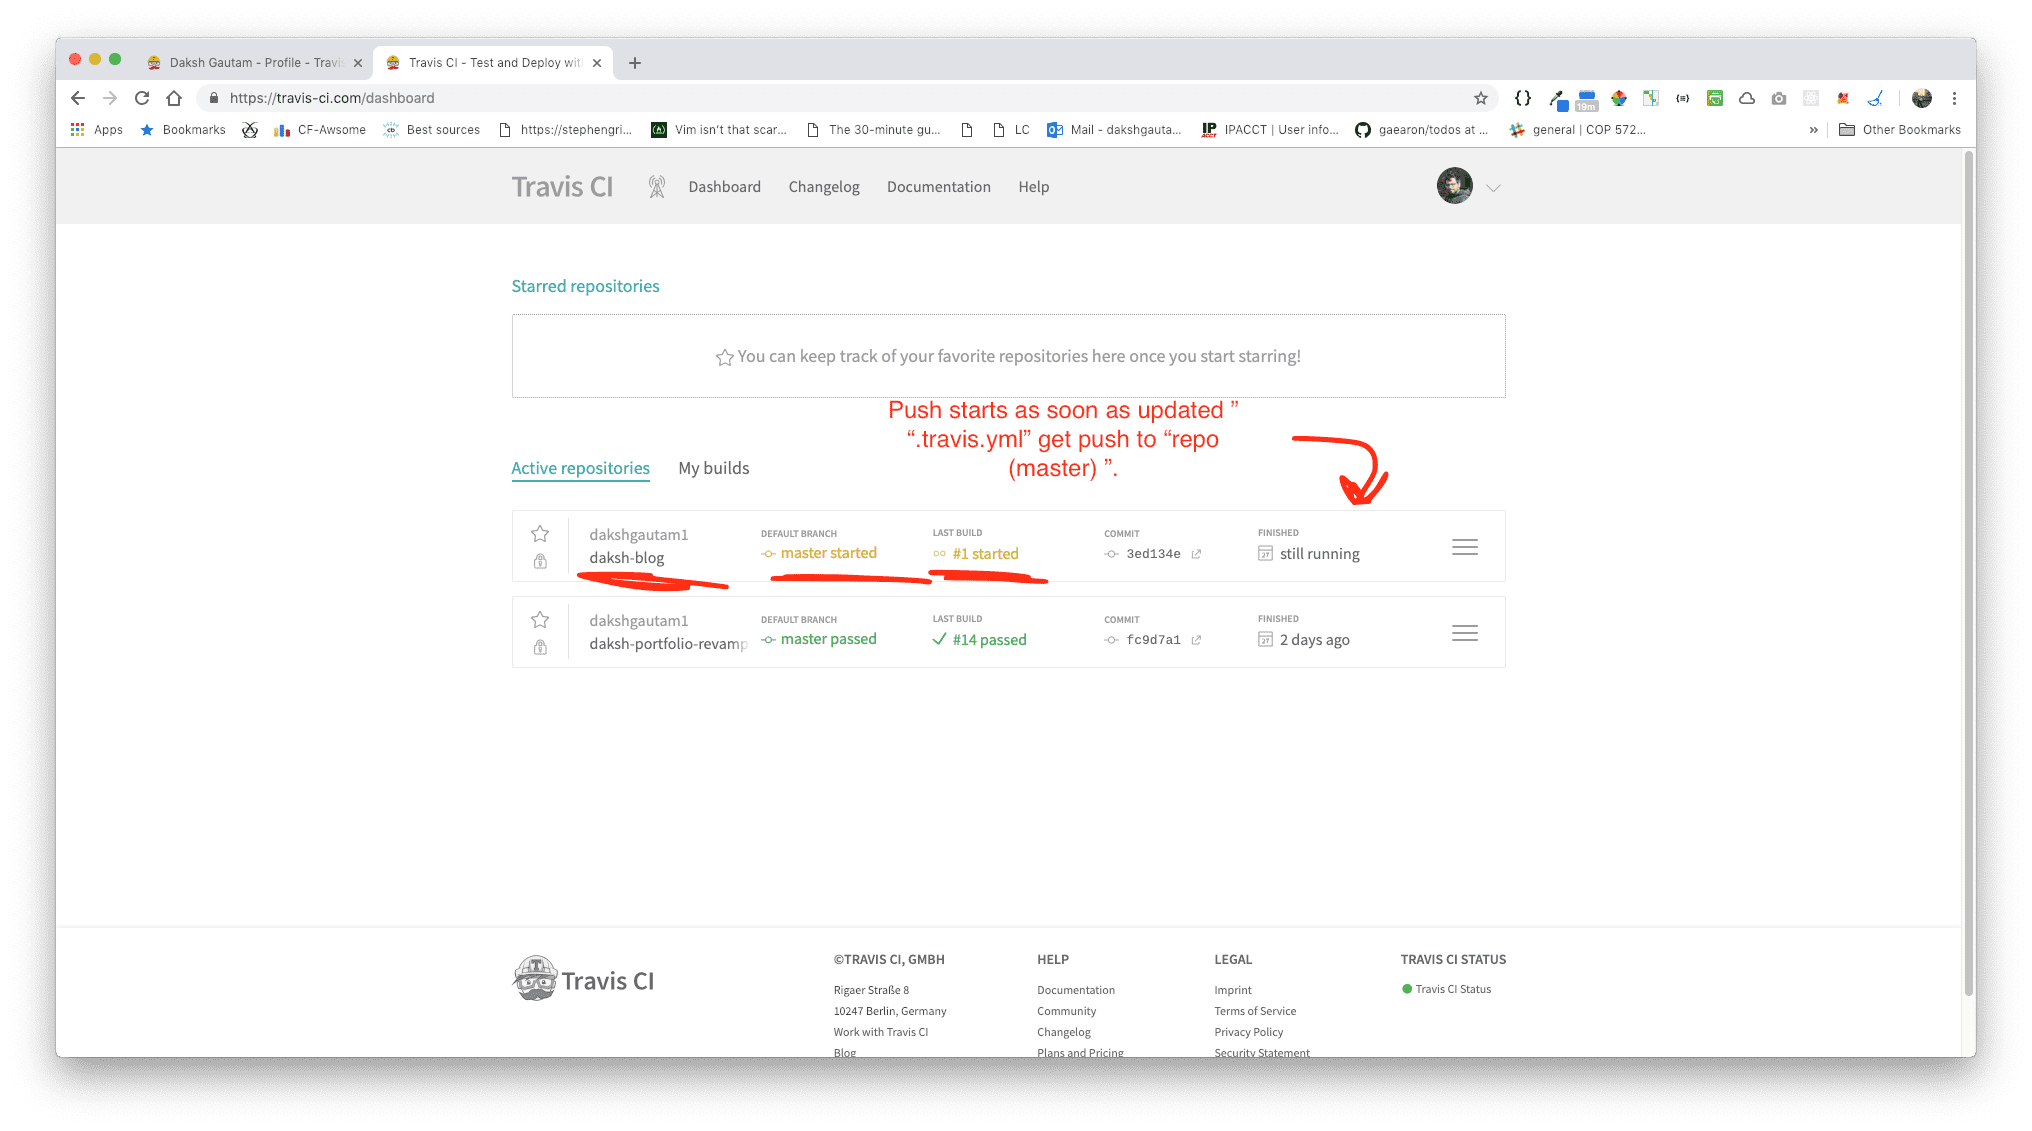Click the browser home icon
The height and width of the screenshot is (1131, 2032).
tap(174, 98)
